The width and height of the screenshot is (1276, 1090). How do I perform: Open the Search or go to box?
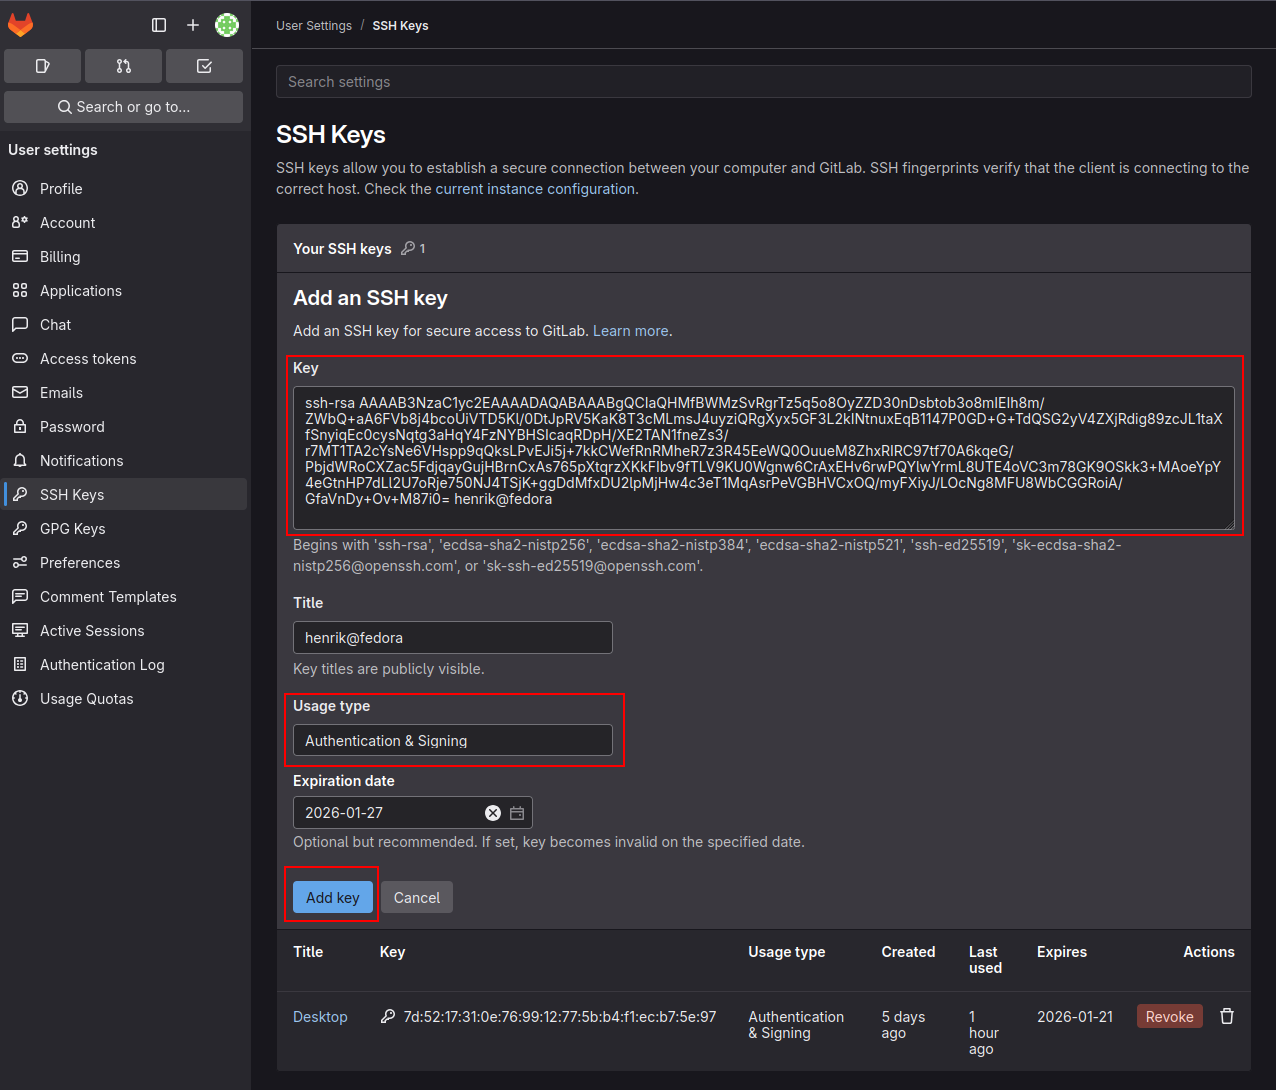pyautogui.click(x=123, y=107)
